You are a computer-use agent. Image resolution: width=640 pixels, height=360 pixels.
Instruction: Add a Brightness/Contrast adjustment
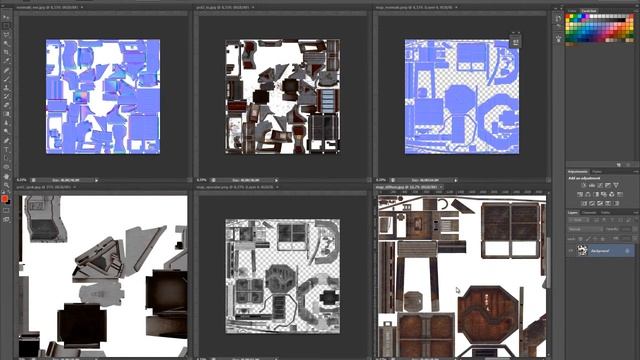(584, 185)
